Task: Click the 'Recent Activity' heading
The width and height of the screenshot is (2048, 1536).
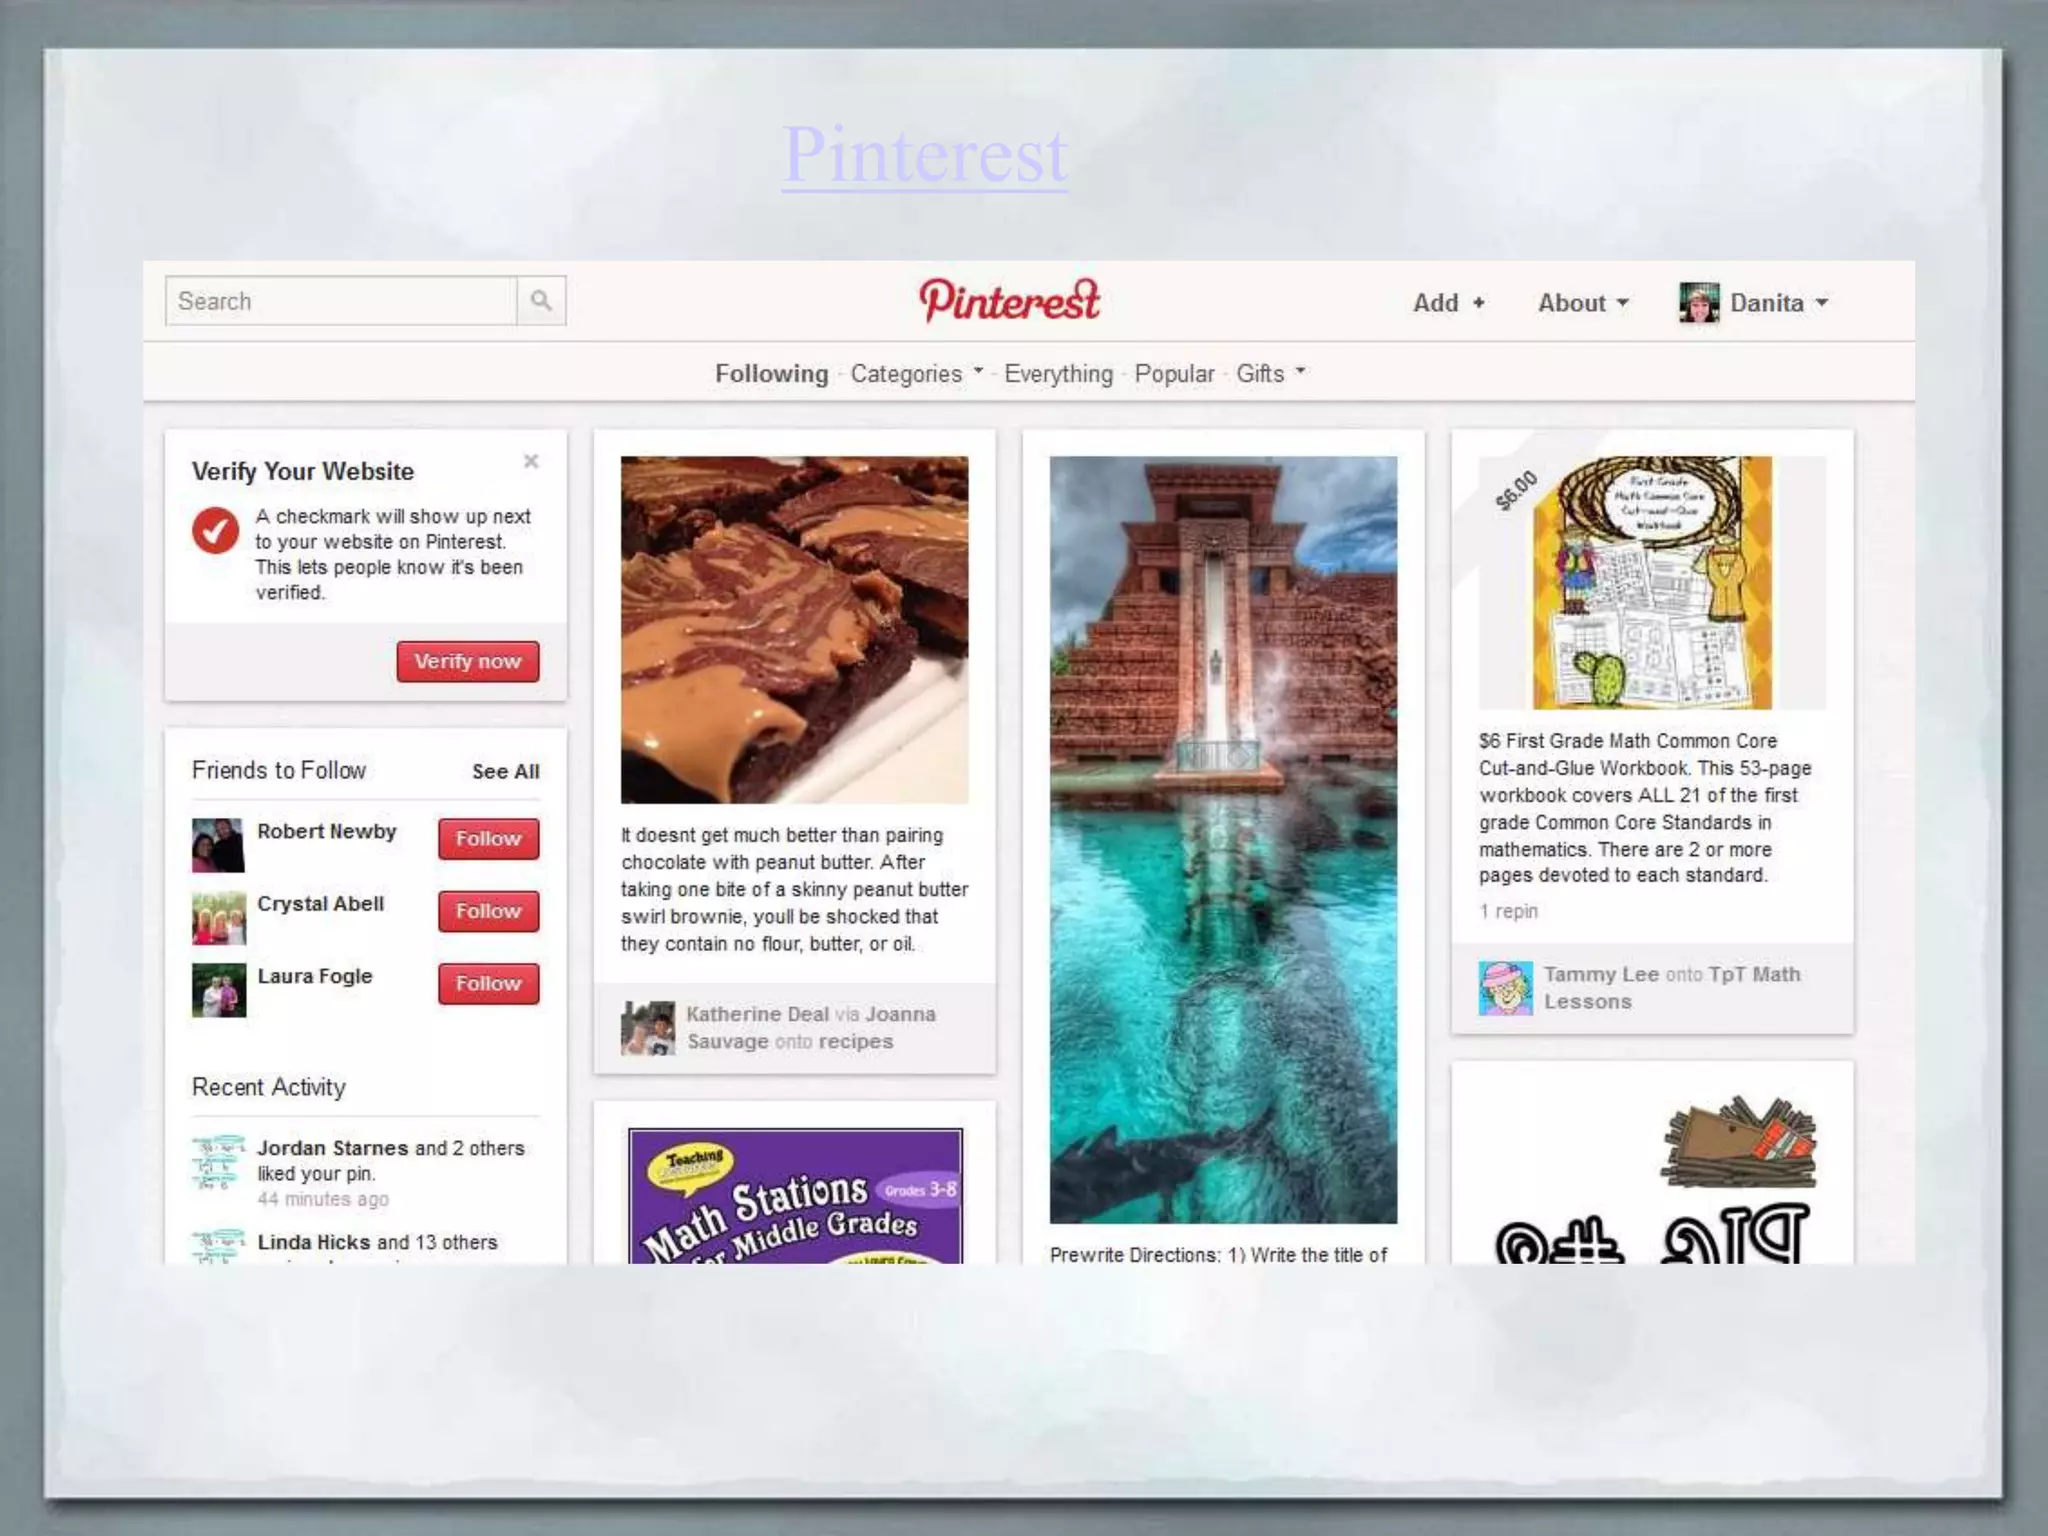Action: pos(269,1087)
